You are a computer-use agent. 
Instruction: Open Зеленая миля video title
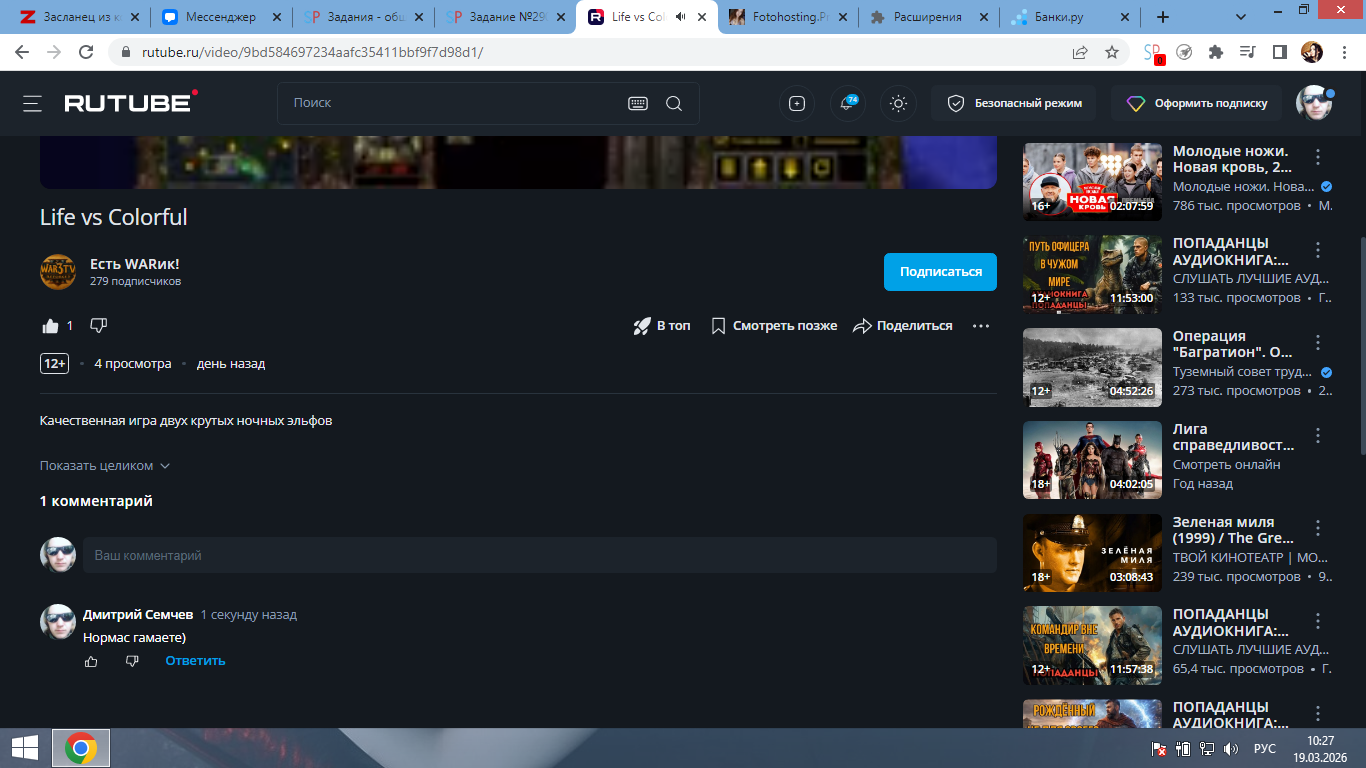(1233, 530)
